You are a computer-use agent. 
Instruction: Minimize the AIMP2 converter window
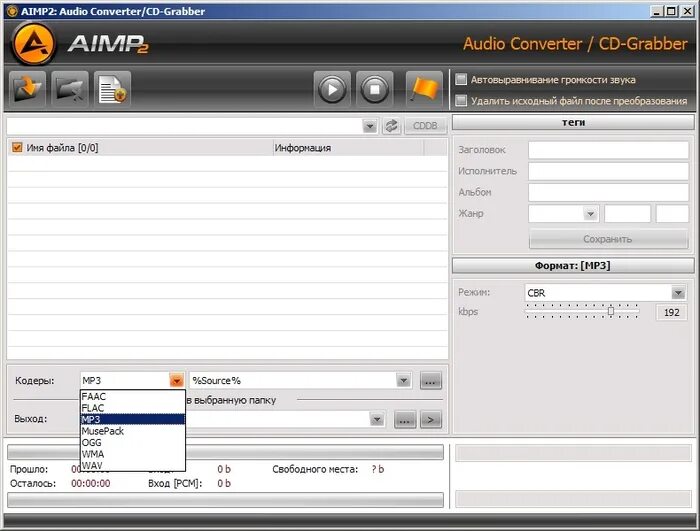[x=656, y=12]
